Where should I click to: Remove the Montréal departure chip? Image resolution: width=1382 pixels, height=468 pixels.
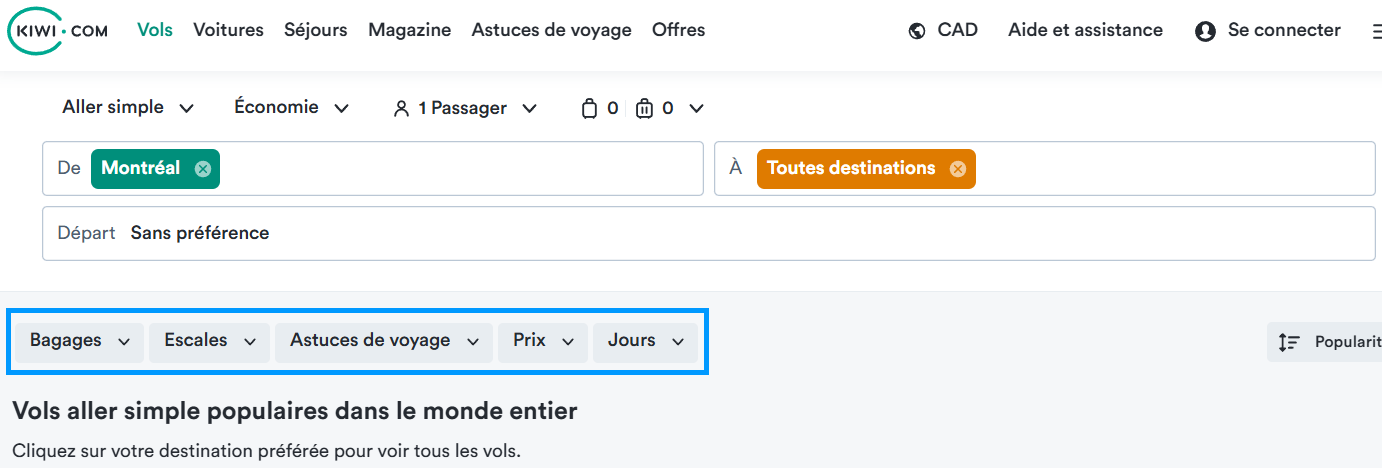point(203,169)
